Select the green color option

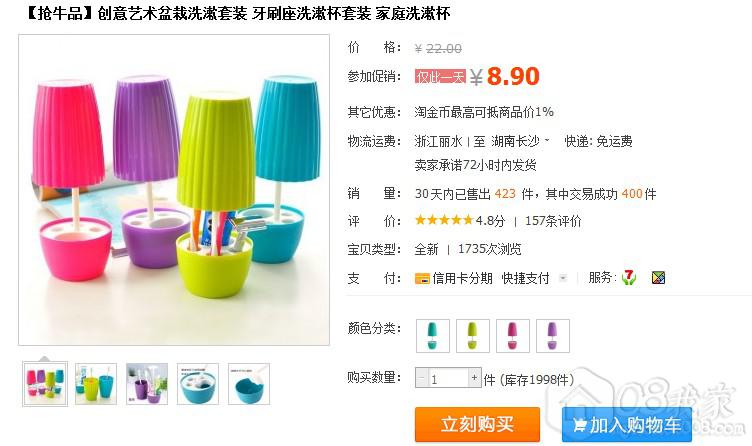point(472,336)
